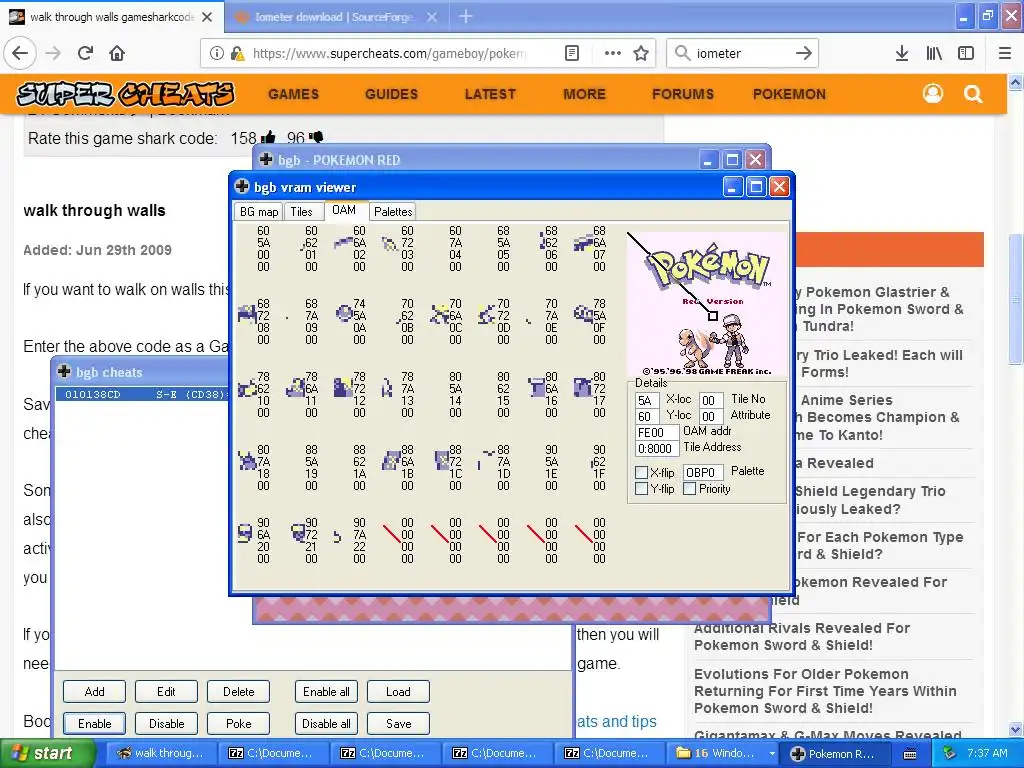Switch to the BG map tab
The image size is (1024, 768).
[x=259, y=212]
